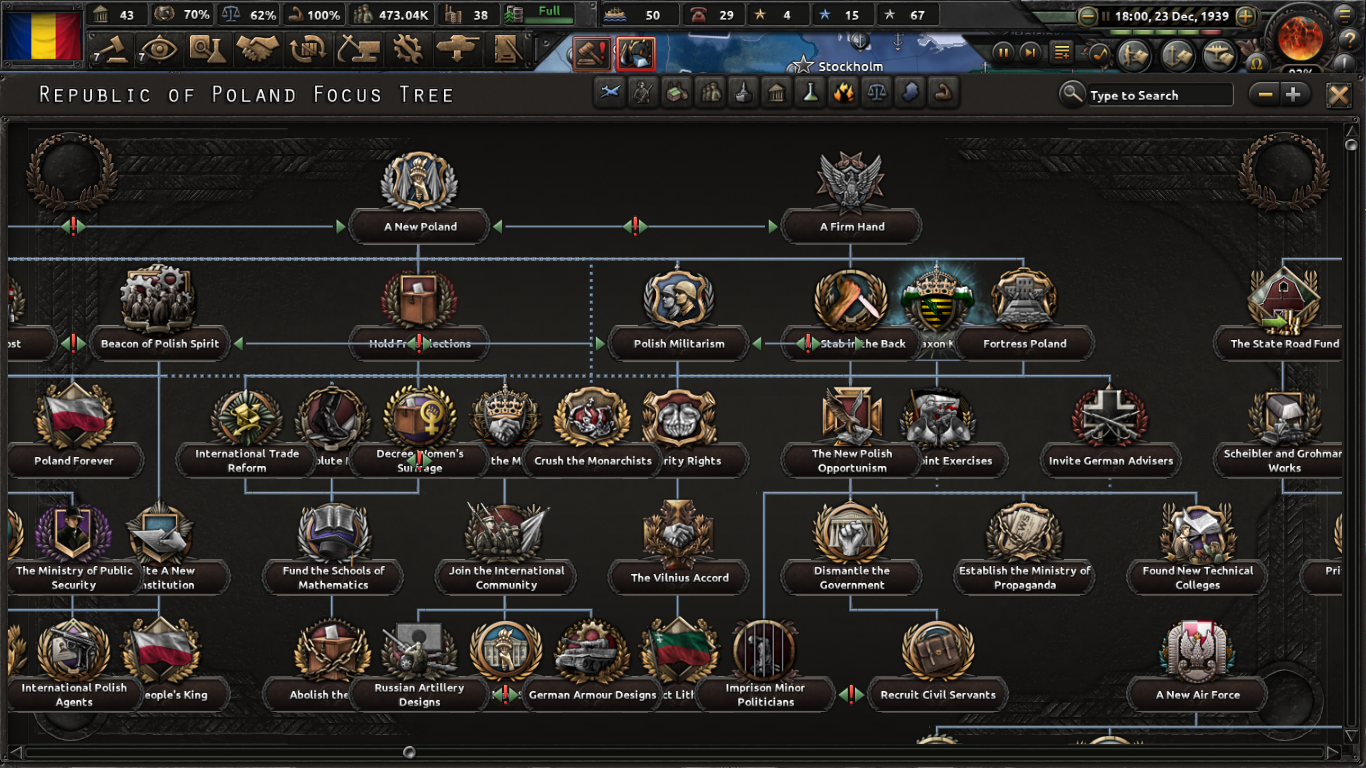Open the decorative Omega button near globe
1366x768 pixels.
[1257, 64]
